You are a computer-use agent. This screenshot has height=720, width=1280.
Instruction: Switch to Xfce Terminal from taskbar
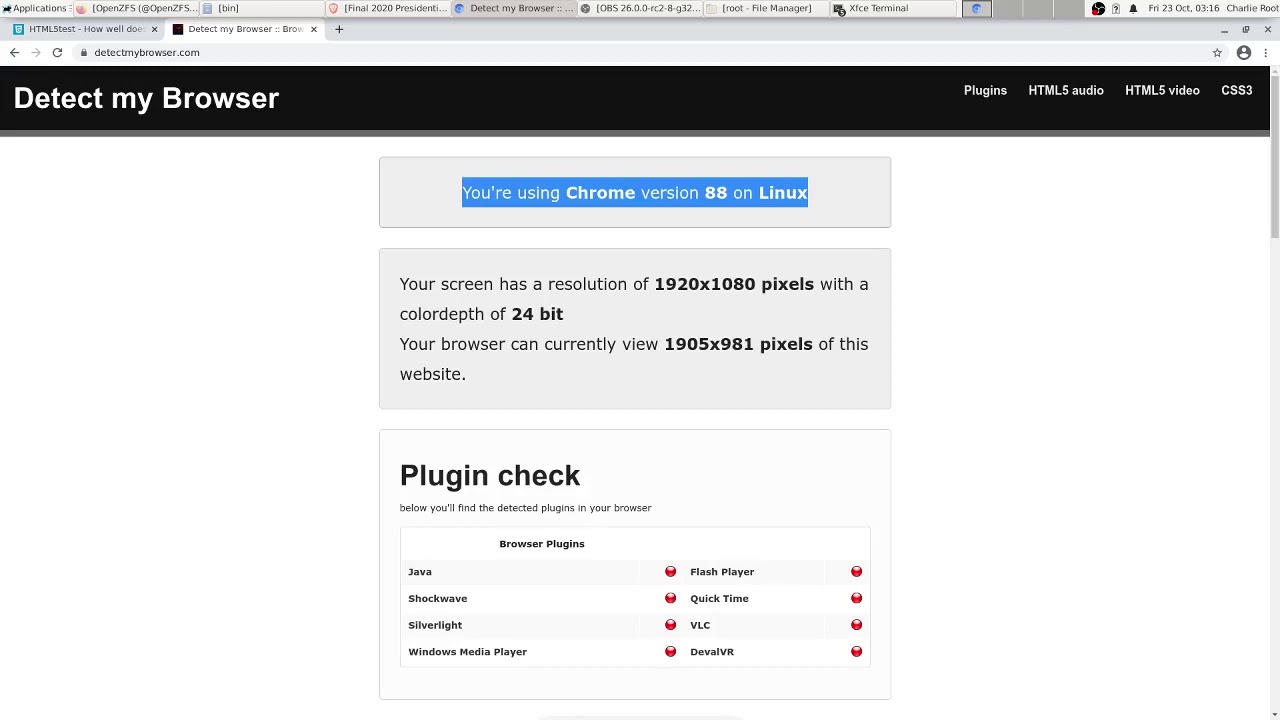893,8
